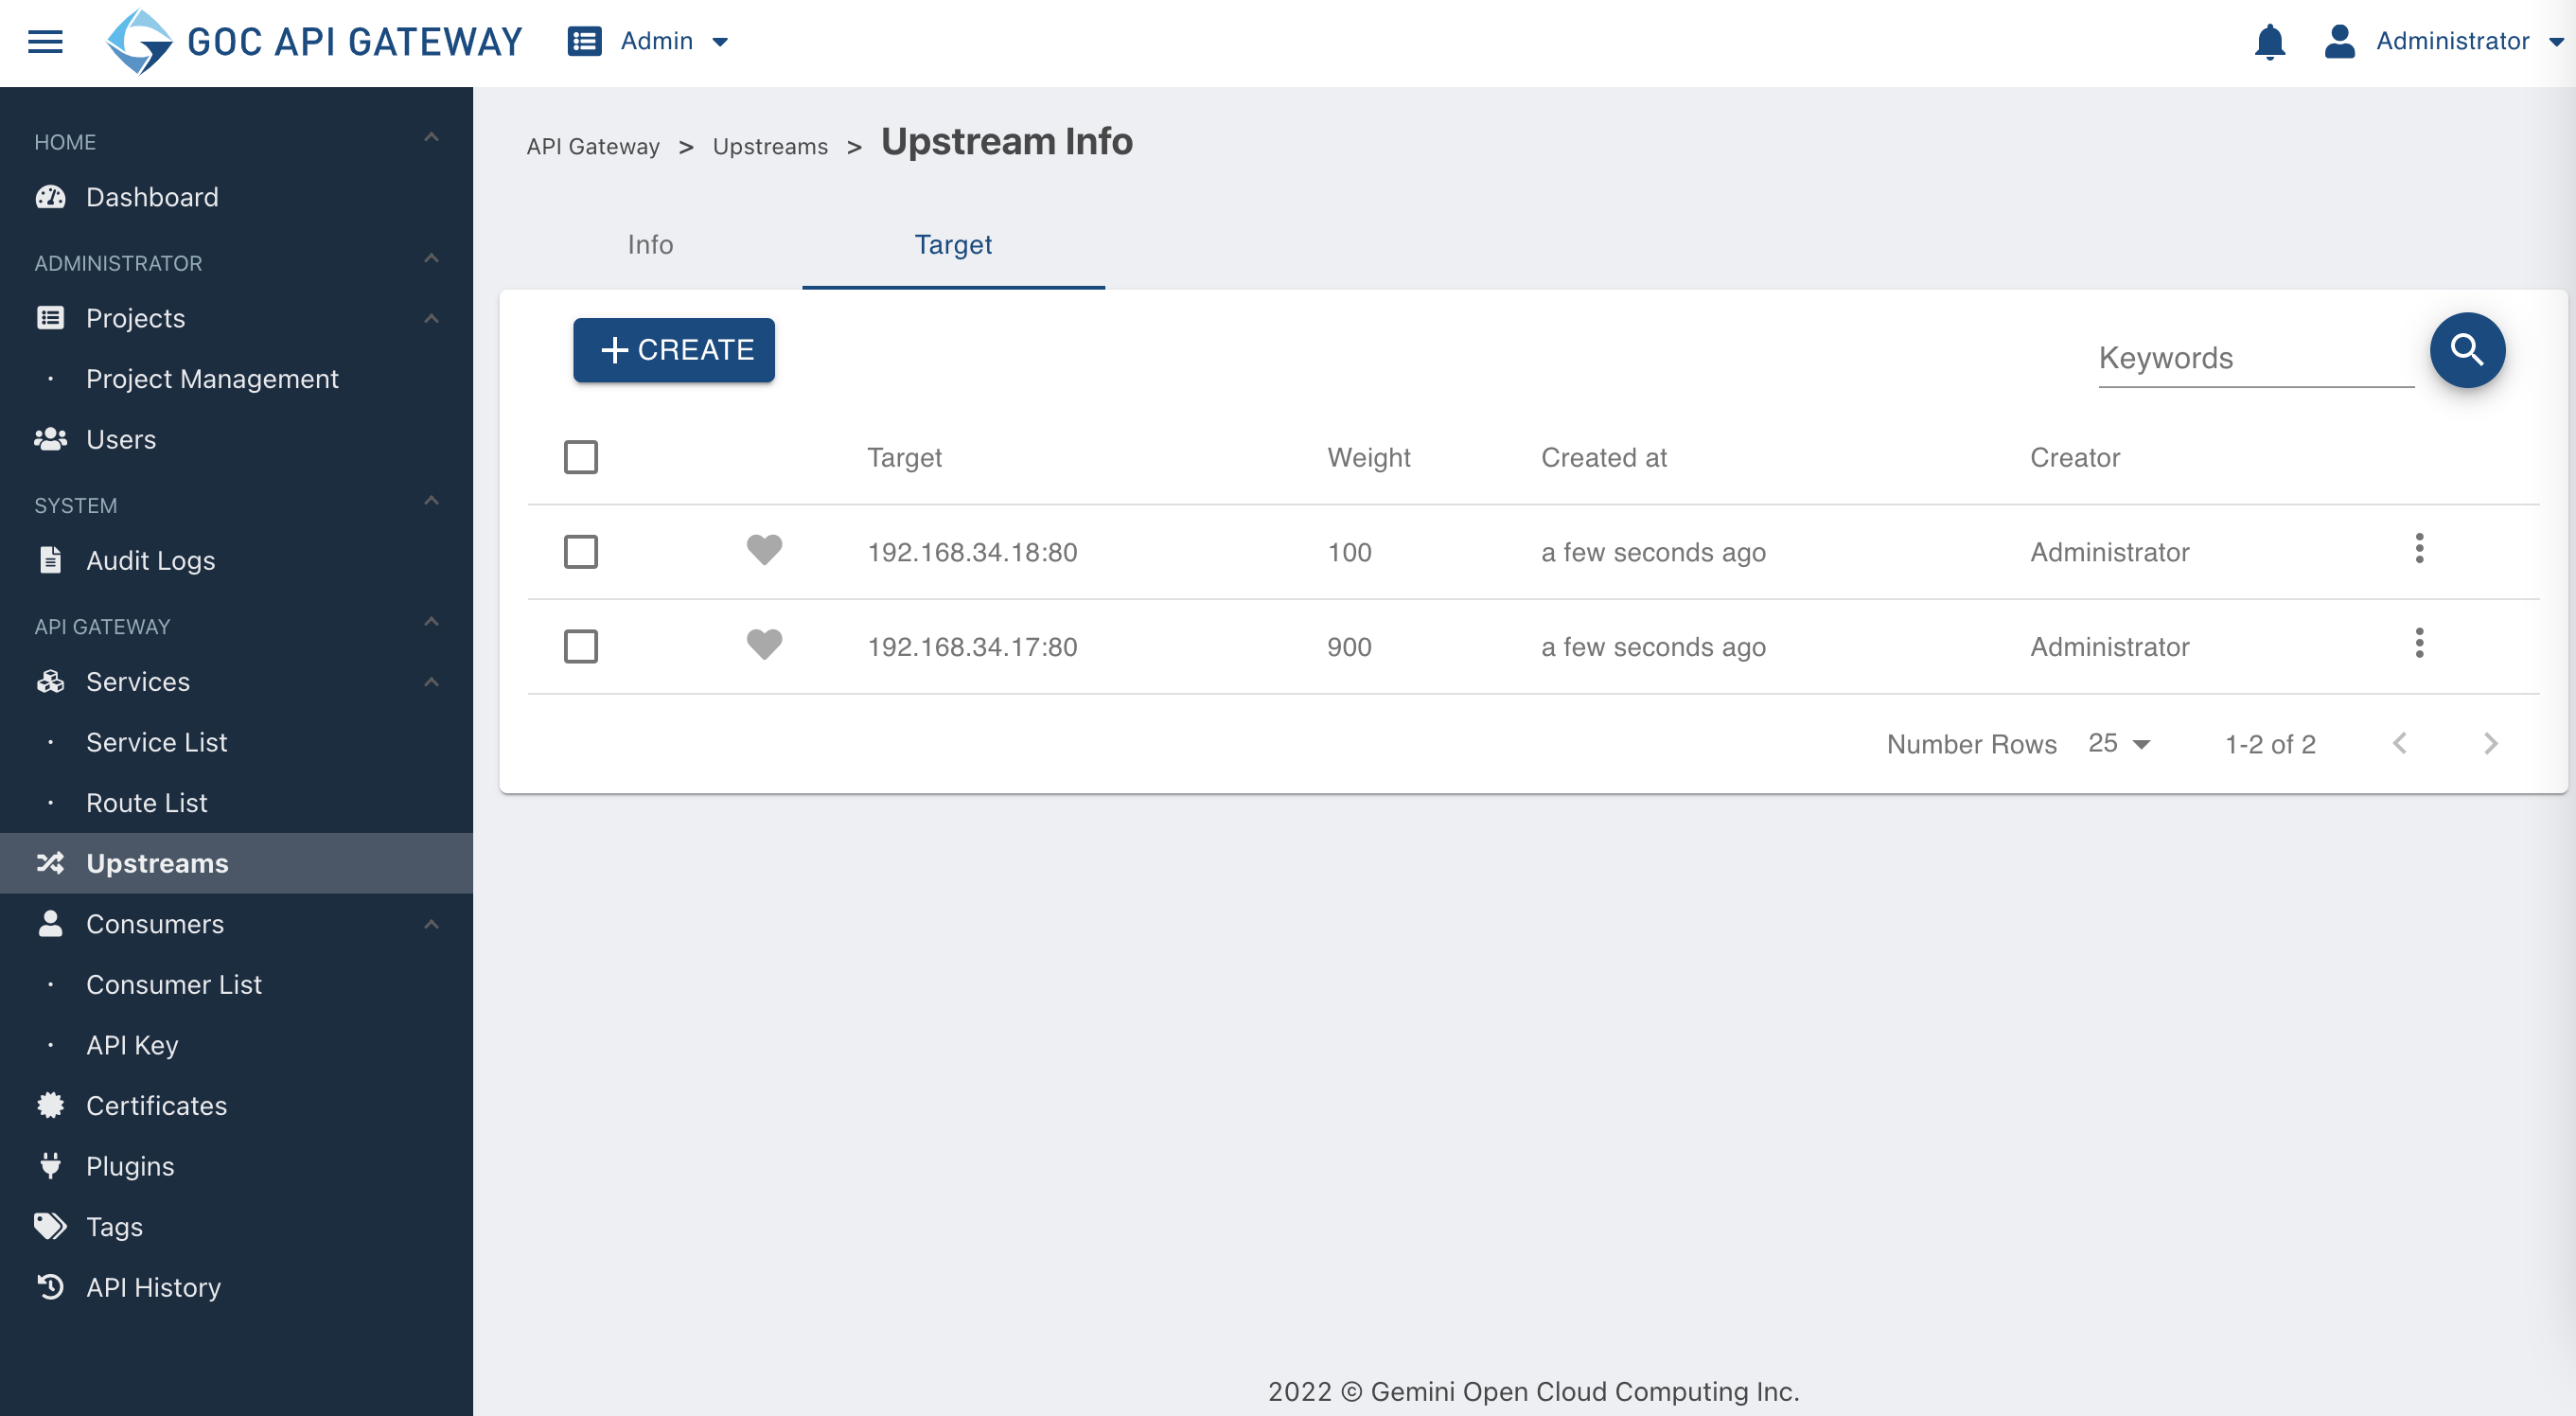Image resolution: width=2576 pixels, height=1416 pixels.
Task: Click the Weight column header
Action: (1368, 457)
